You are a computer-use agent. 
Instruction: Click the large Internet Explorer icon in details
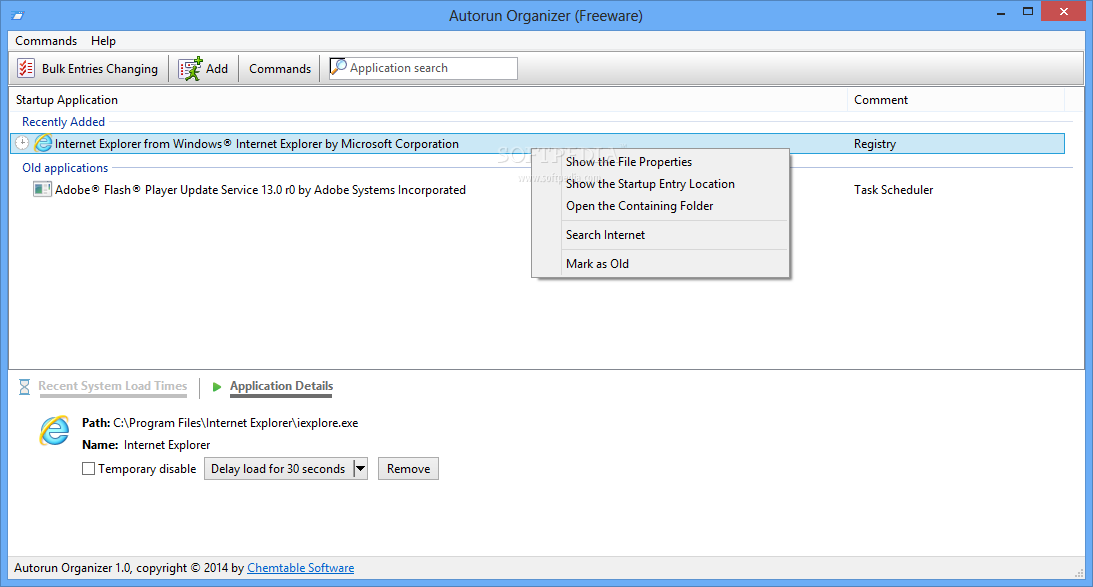(54, 431)
